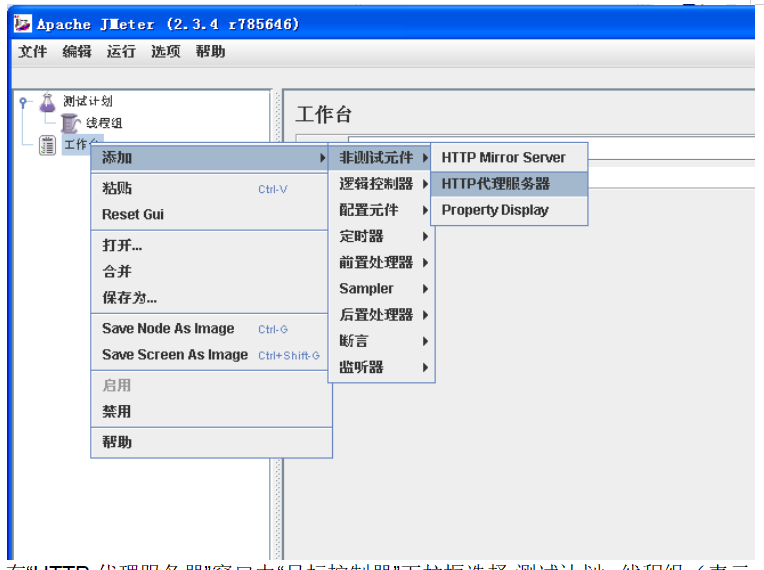Open the 运行 menu
Image resolution: width=764 pixels, height=570 pixels.
point(121,51)
